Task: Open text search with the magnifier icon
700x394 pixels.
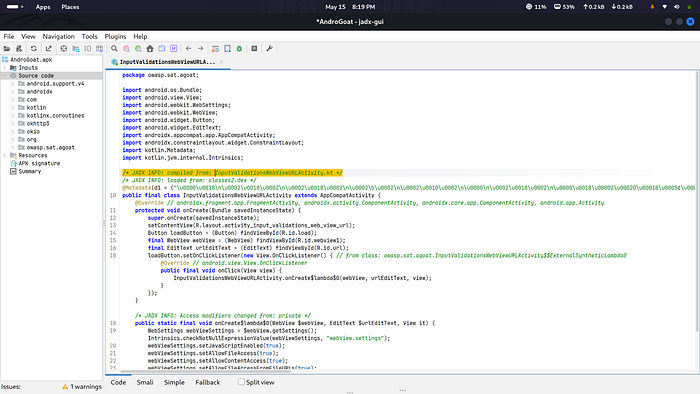Action: click(x=114, y=49)
